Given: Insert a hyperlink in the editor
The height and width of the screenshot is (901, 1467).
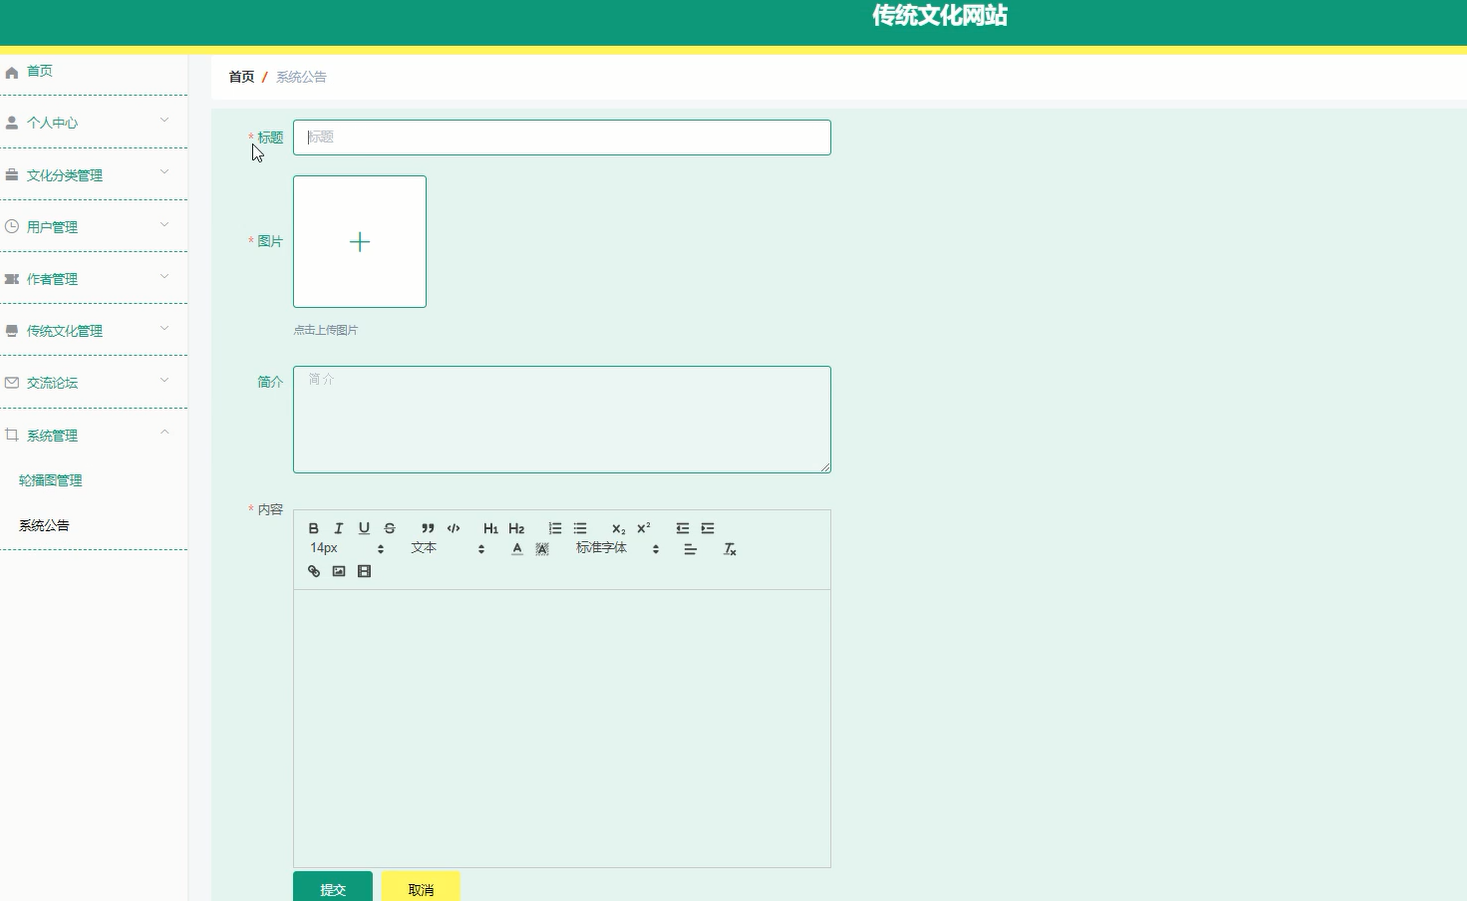Looking at the screenshot, I should (314, 571).
